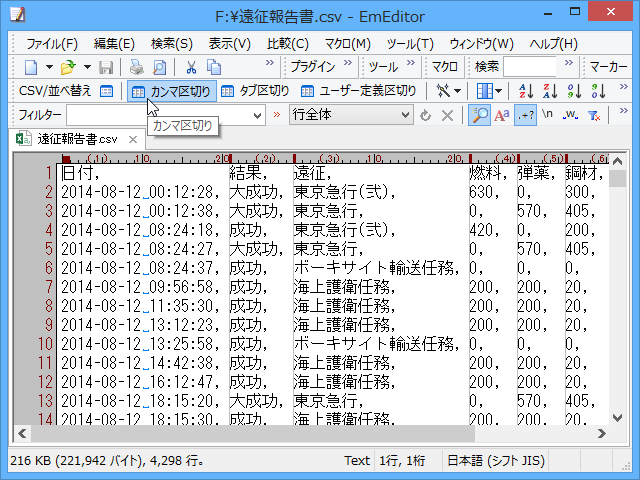640x480 pixels.
Task: Open the ウィンドウ(W) menu
Action: (481, 44)
